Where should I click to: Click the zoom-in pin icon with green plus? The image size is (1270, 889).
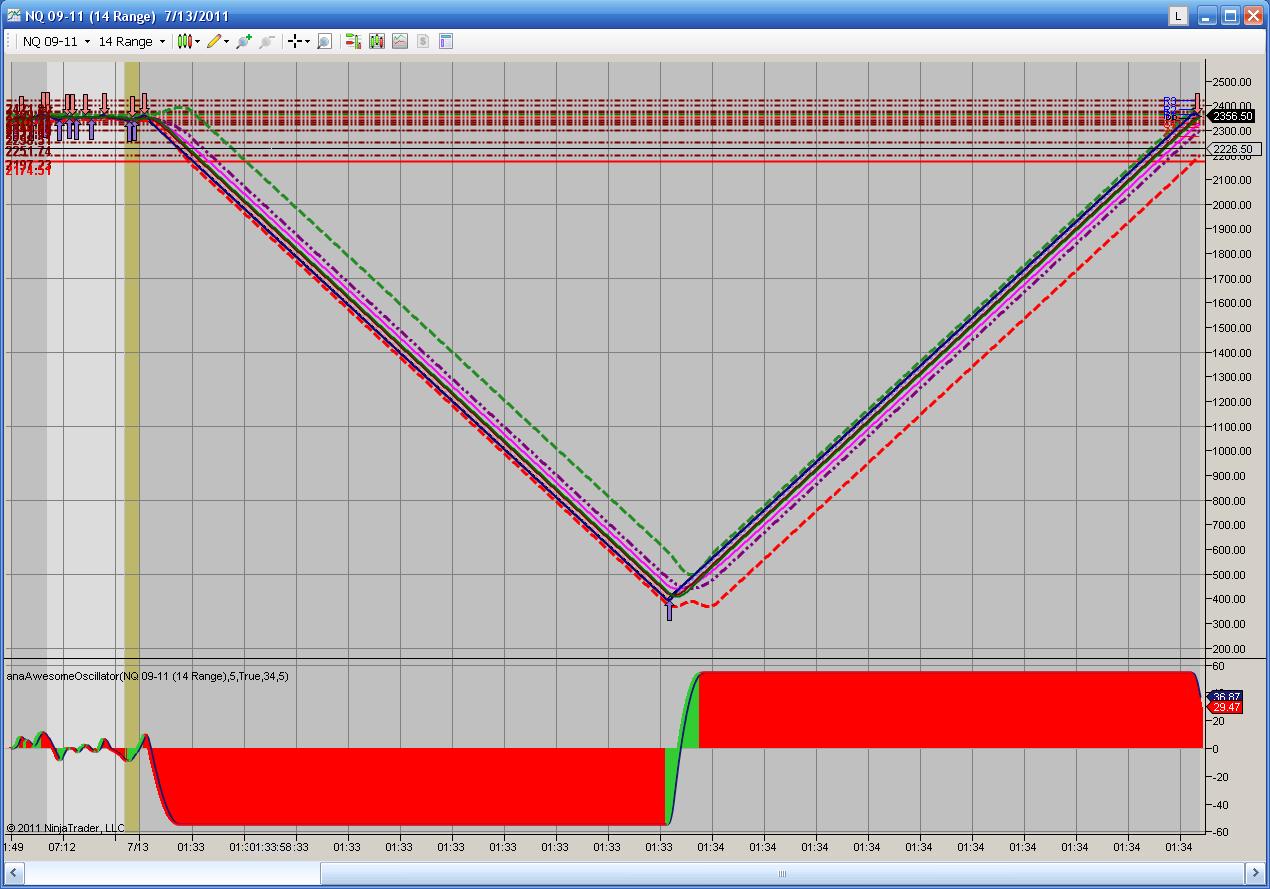(x=243, y=41)
